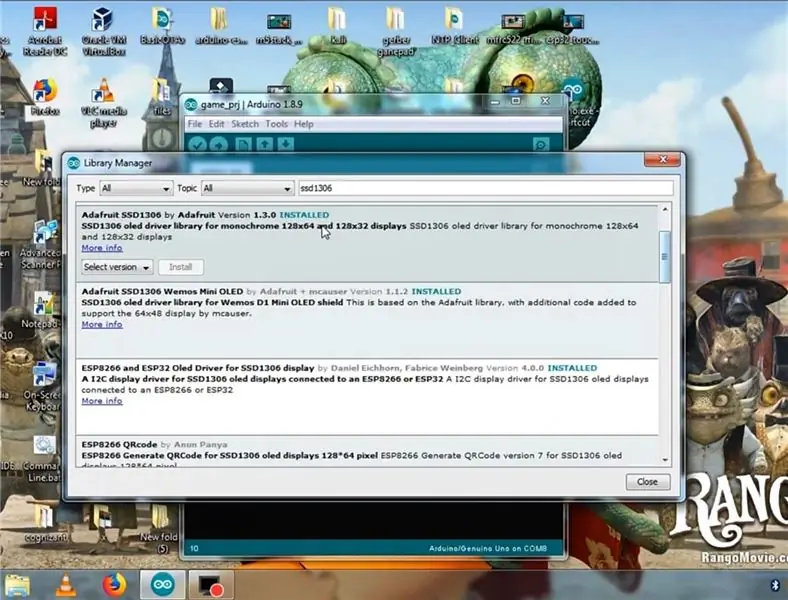
Task: Click the Arduino IDE taskbar button
Action: (162, 585)
